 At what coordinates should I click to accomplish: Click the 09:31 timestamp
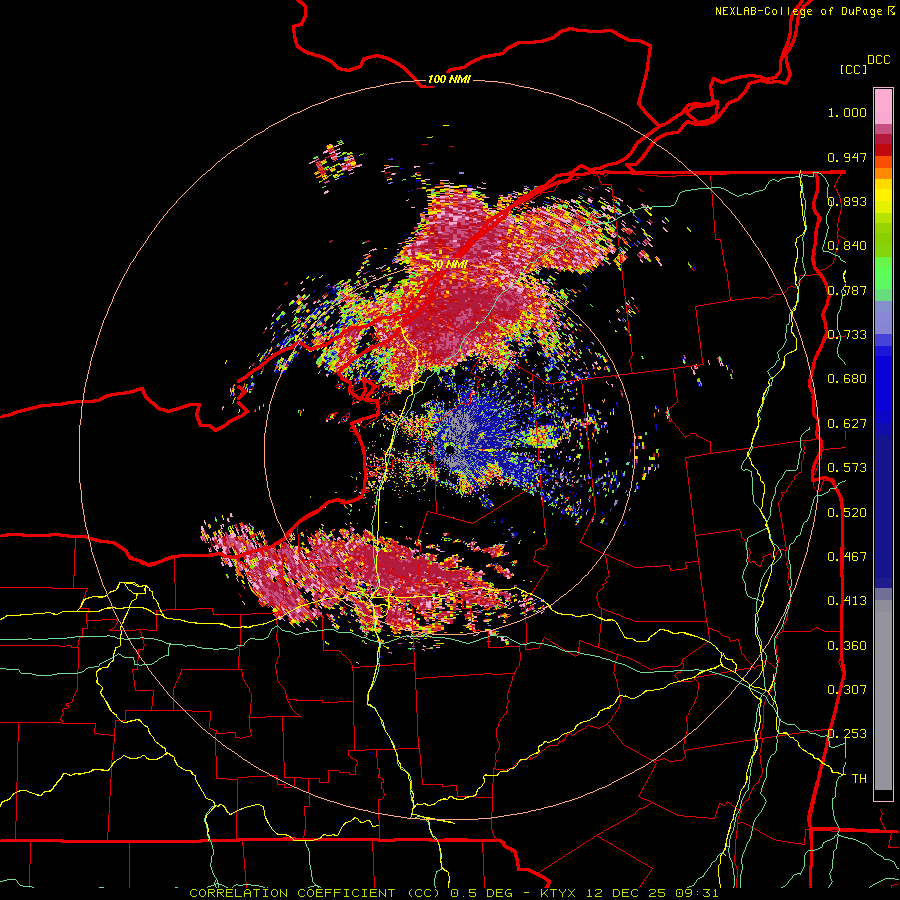699,893
